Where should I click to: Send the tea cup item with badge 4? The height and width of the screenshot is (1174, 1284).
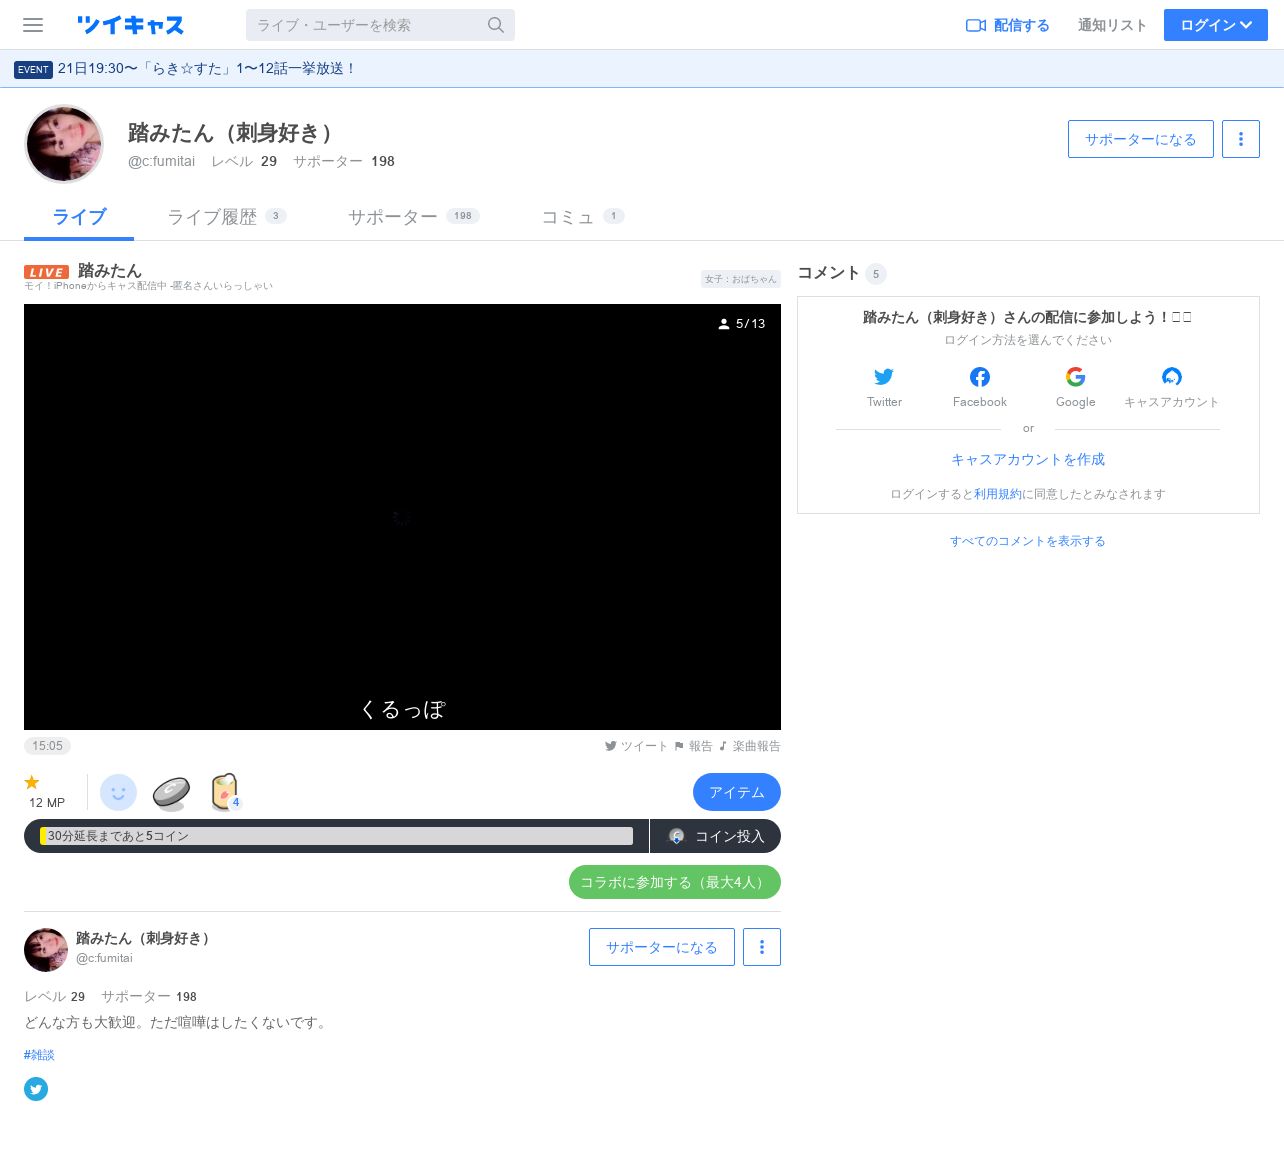(226, 792)
